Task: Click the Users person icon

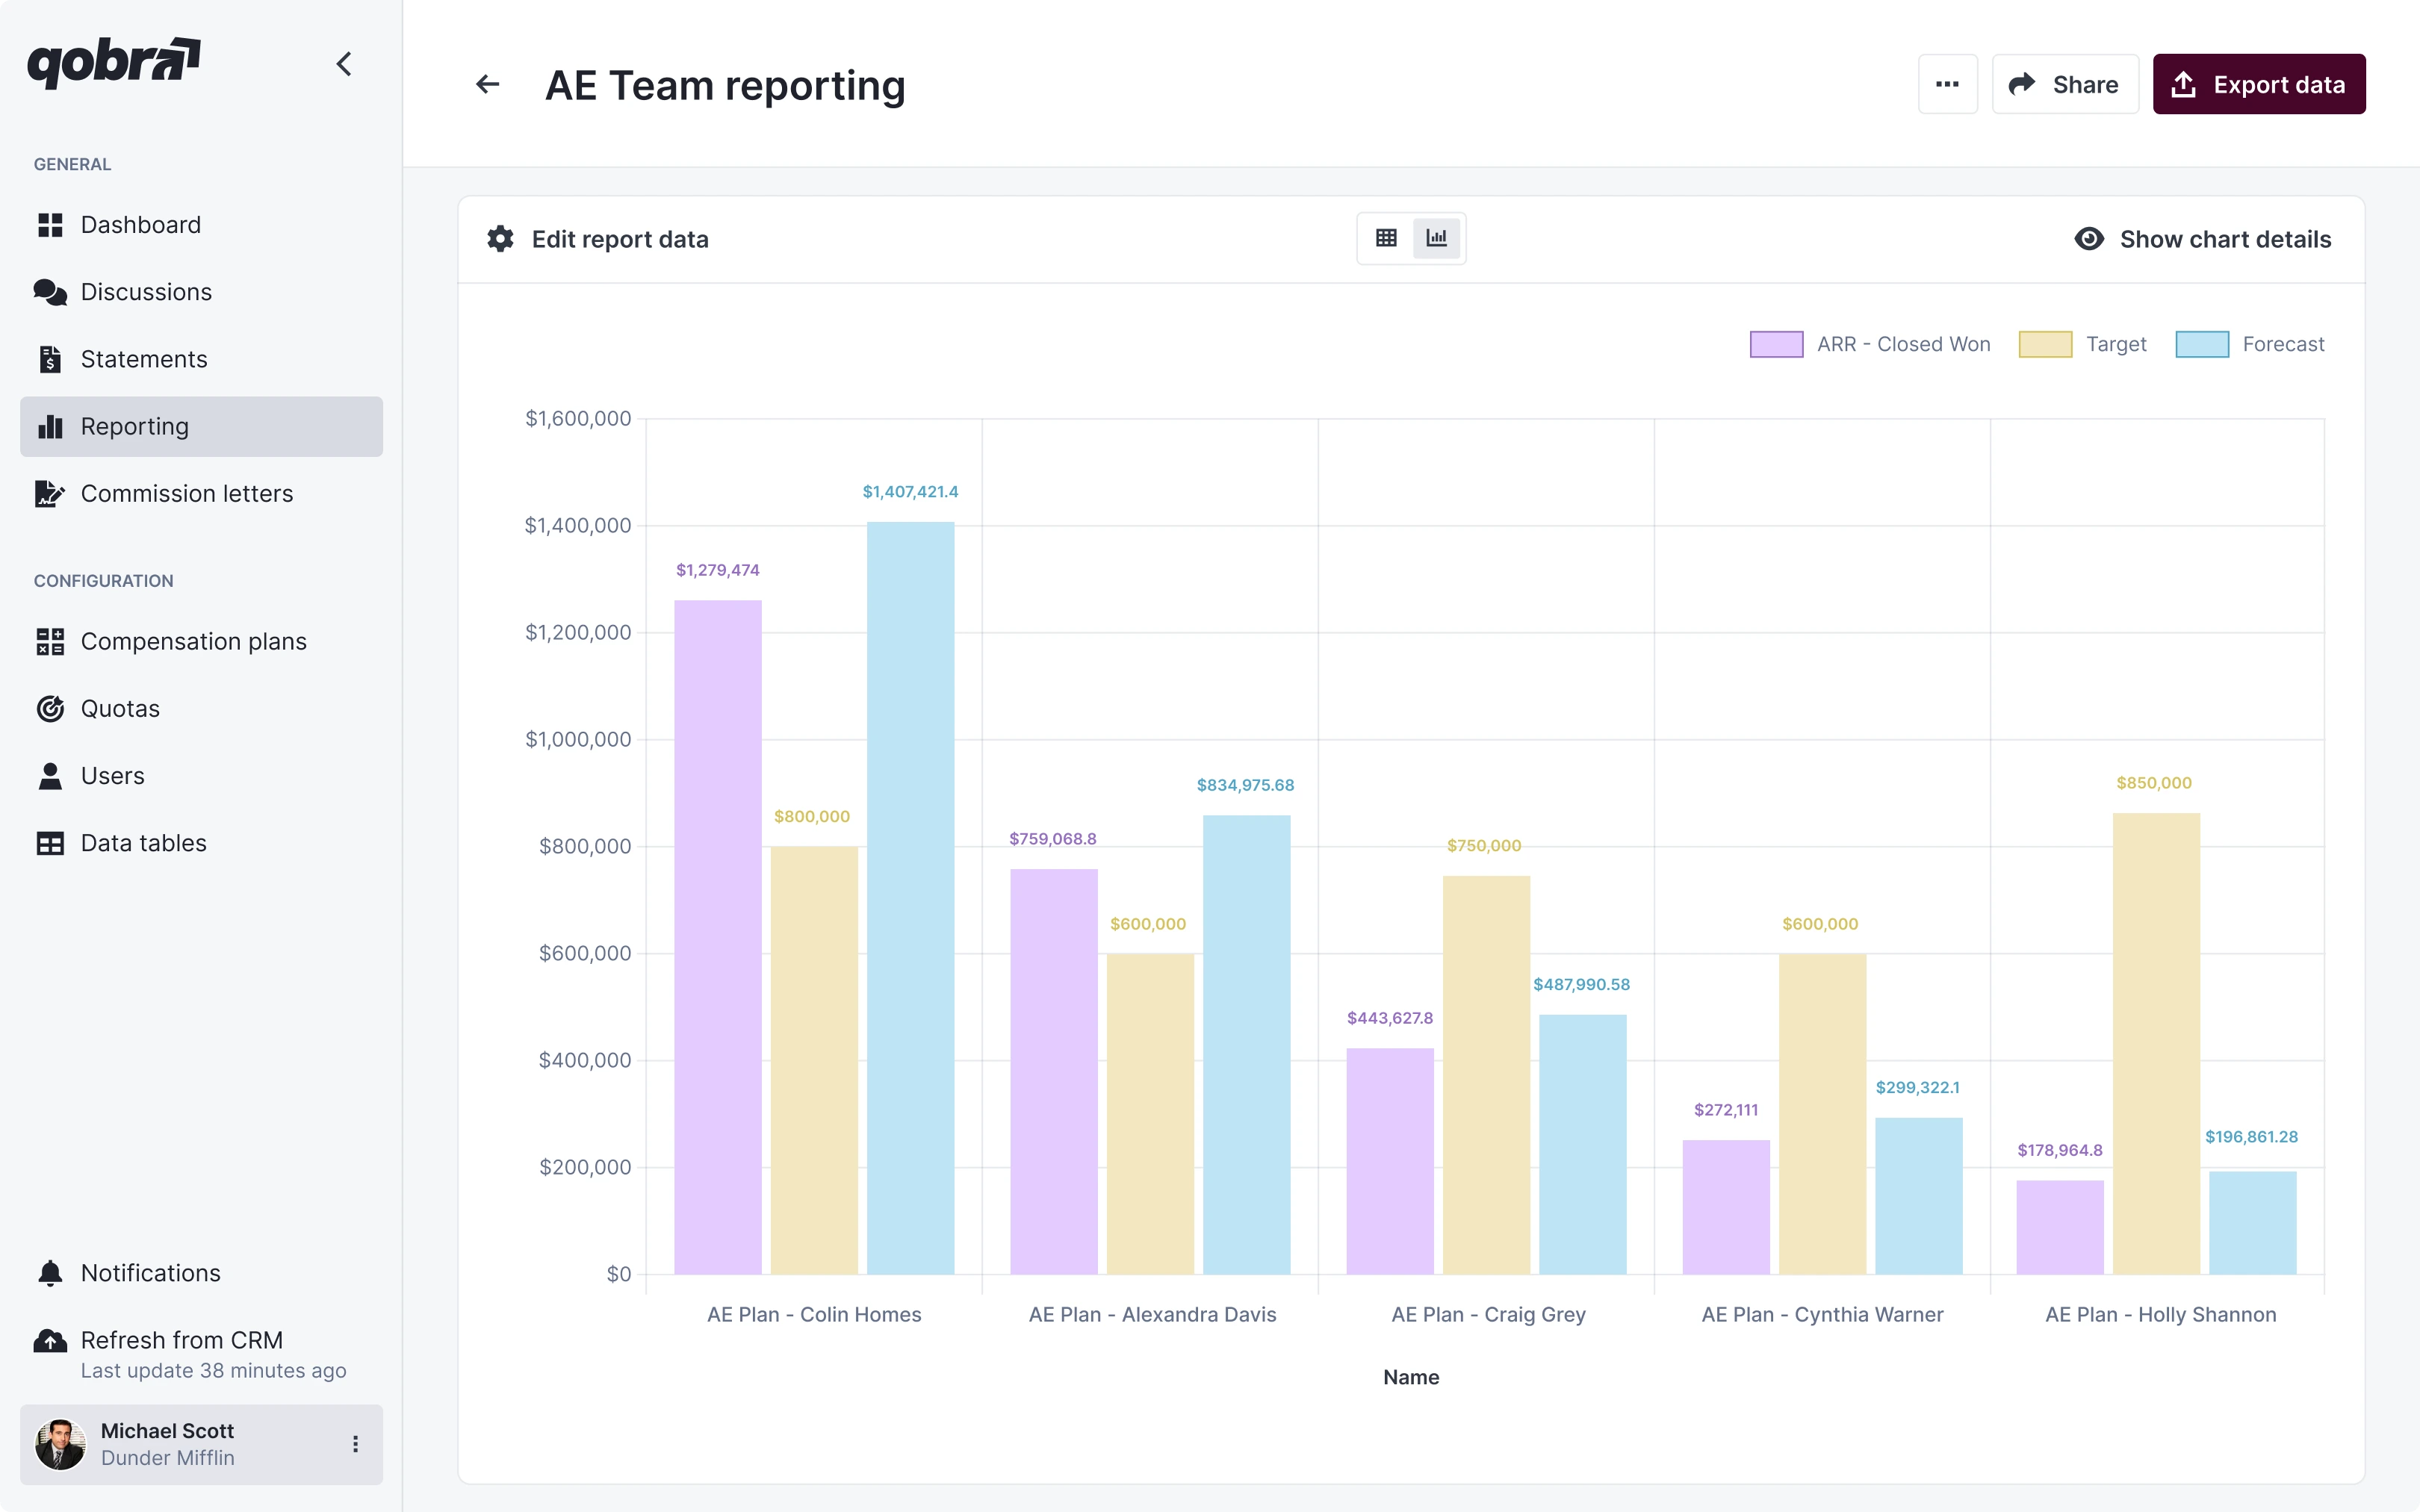Action: [x=50, y=776]
